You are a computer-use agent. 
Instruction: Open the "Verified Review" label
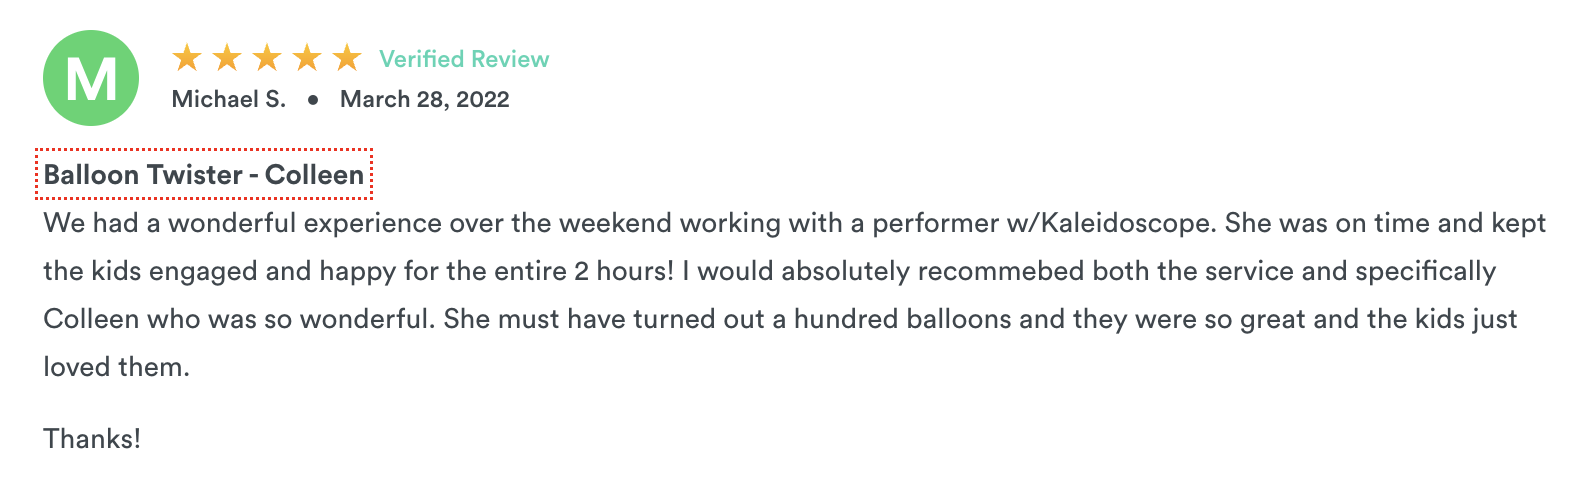(x=464, y=59)
